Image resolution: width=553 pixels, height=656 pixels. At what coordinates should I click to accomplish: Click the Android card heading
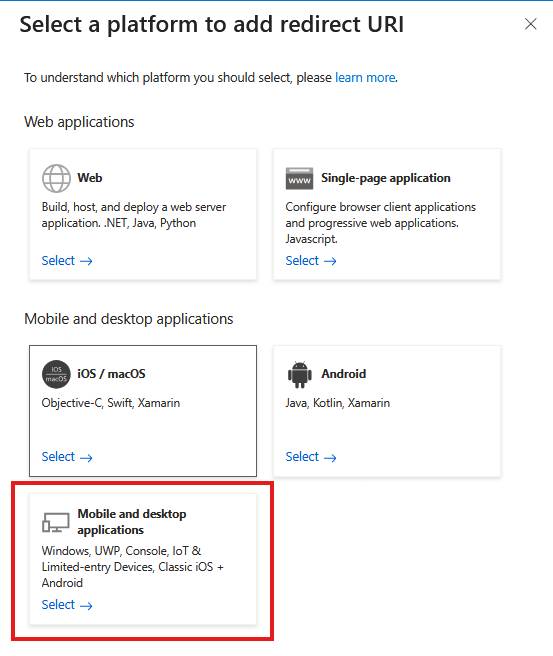click(x=343, y=374)
